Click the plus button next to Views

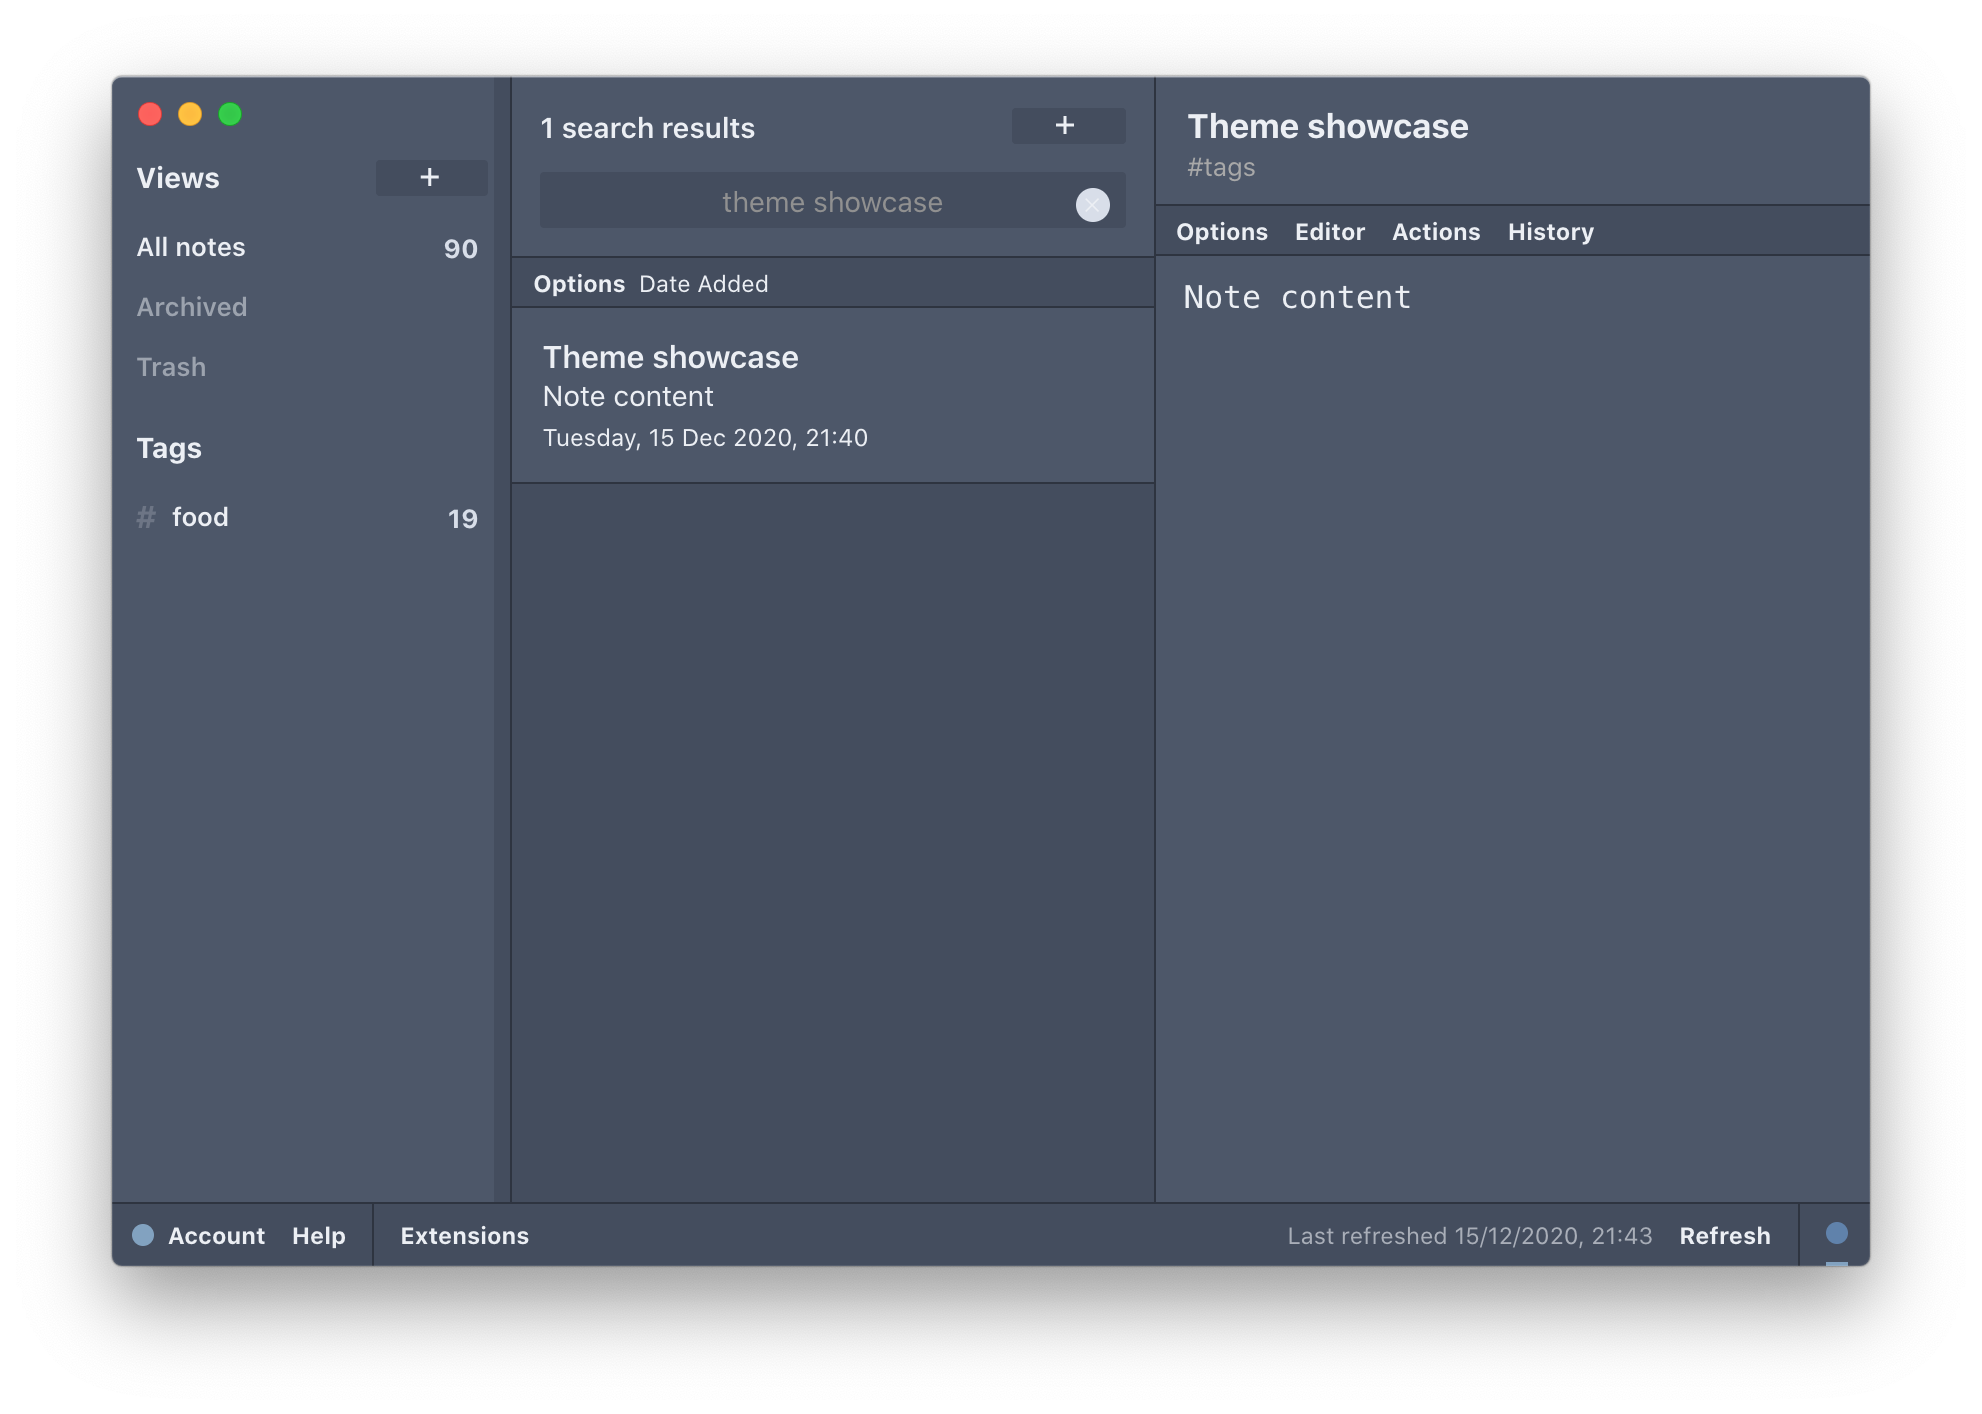[x=431, y=178]
